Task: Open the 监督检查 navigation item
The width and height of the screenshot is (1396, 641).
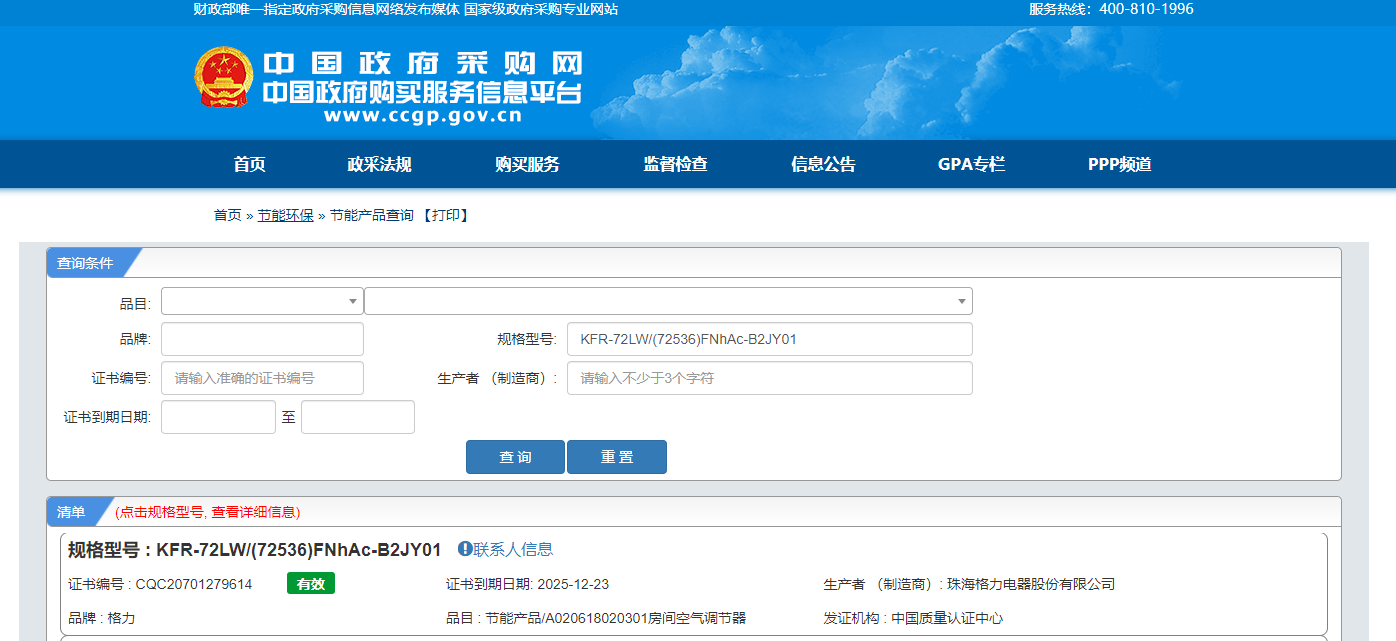Action: tap(675, 165)
